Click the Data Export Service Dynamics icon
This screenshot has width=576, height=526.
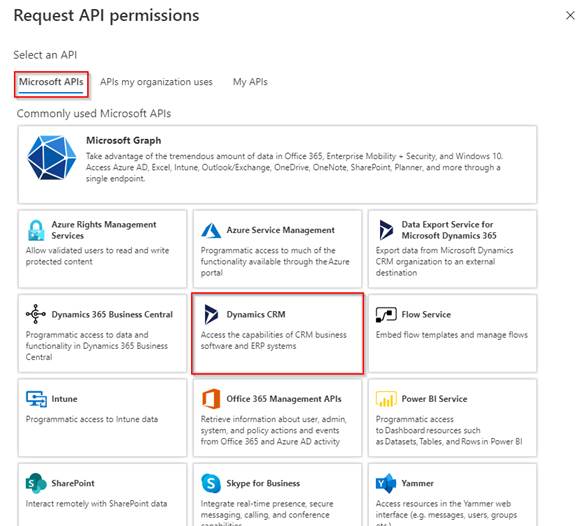(x=386, y=230)
